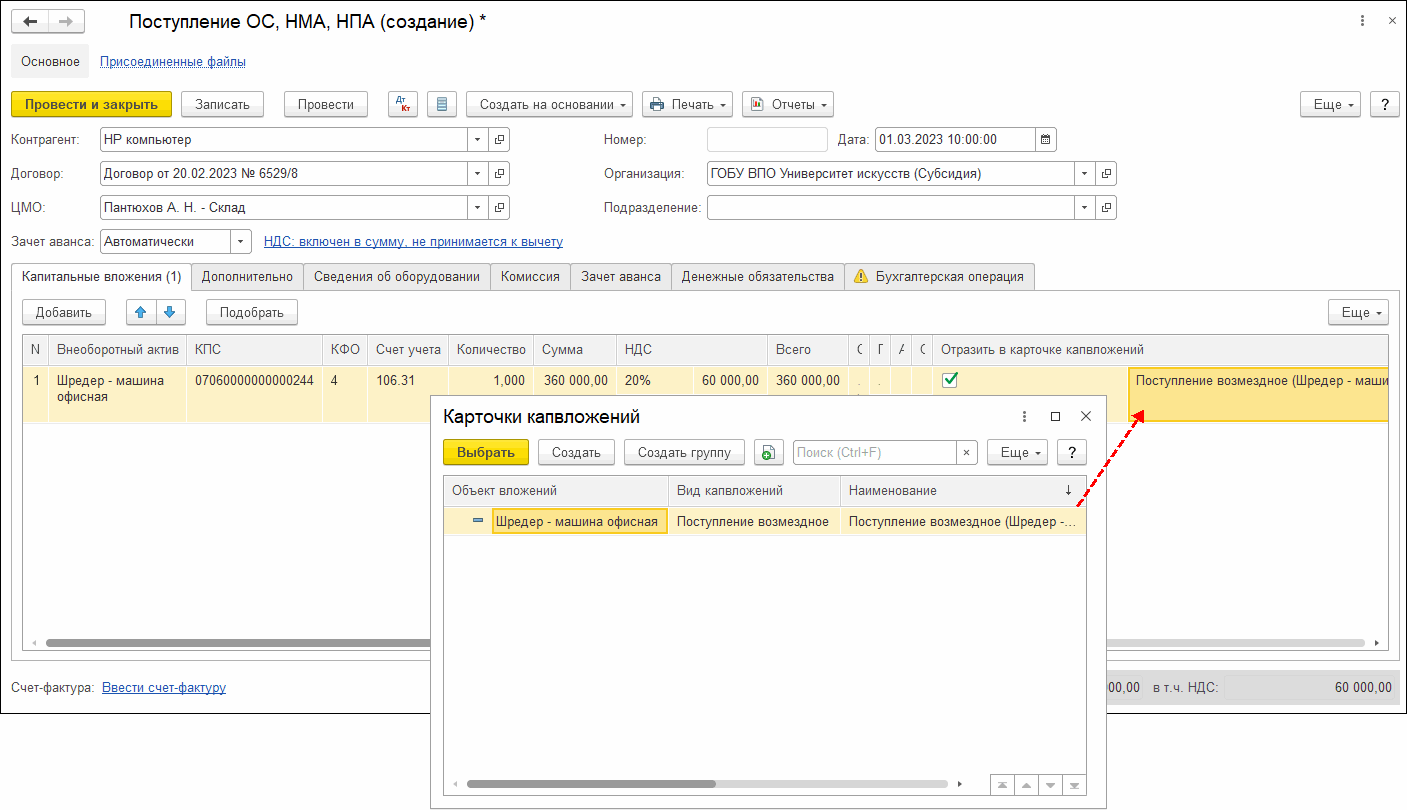Viewport: 1407px width, 810px height.
Task: Click the Подобрать button
Action: pyautogui.click(x=252, y=312)
